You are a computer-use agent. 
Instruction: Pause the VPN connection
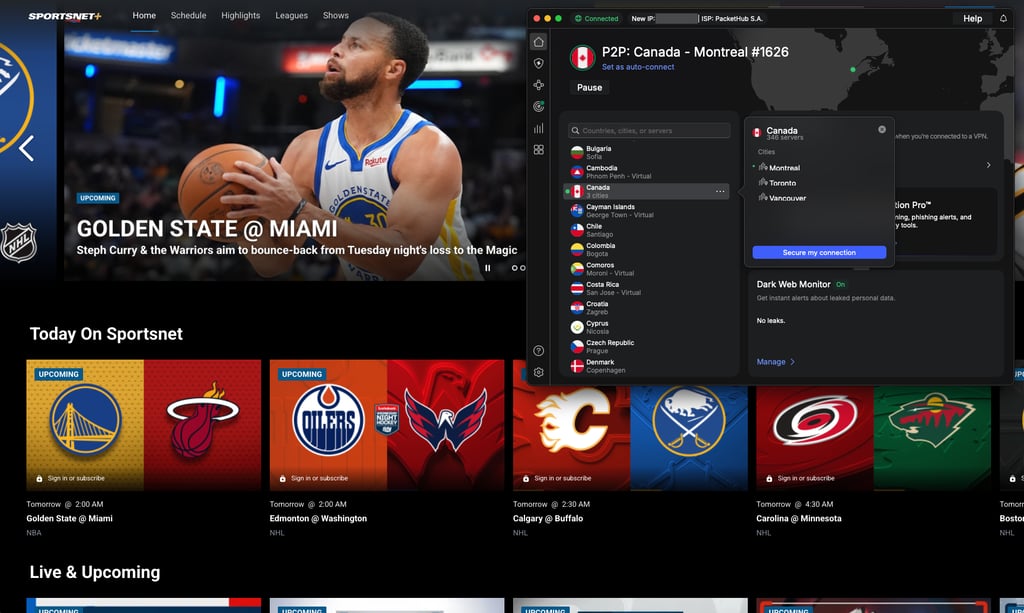tap(589, 87)
